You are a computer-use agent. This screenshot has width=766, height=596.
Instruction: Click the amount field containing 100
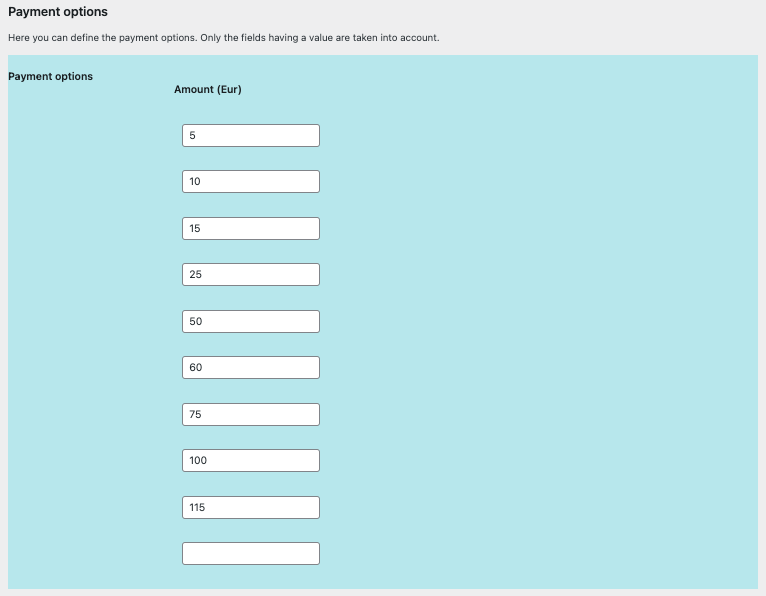(250, 460)
